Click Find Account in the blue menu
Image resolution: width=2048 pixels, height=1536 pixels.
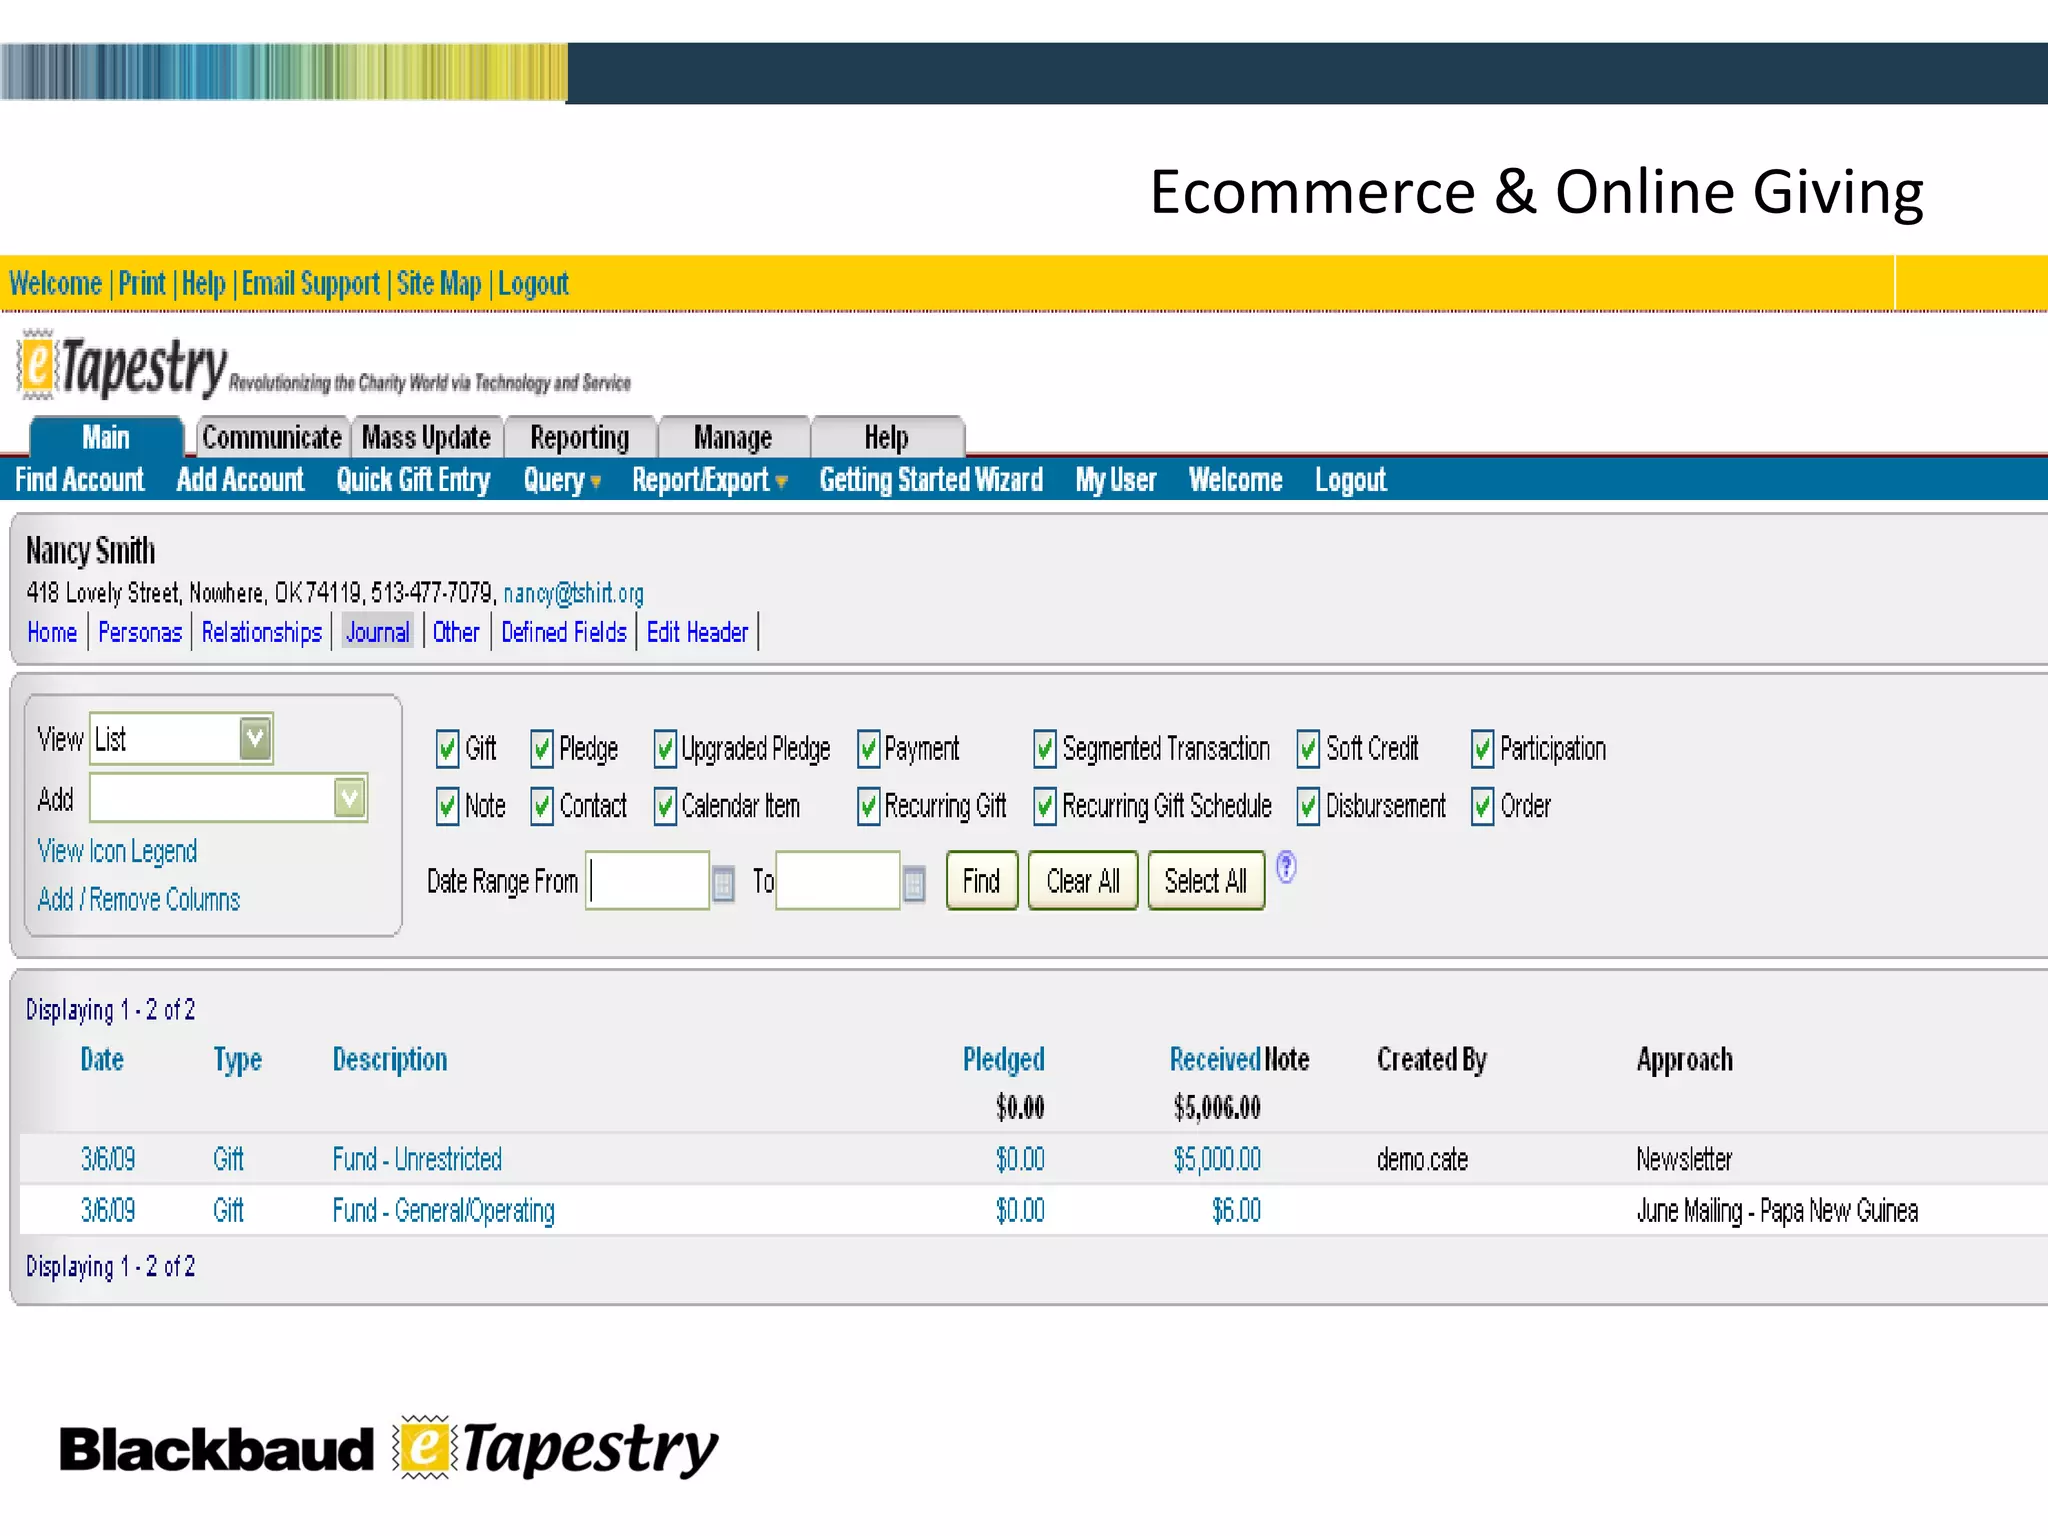click(80, 480)
